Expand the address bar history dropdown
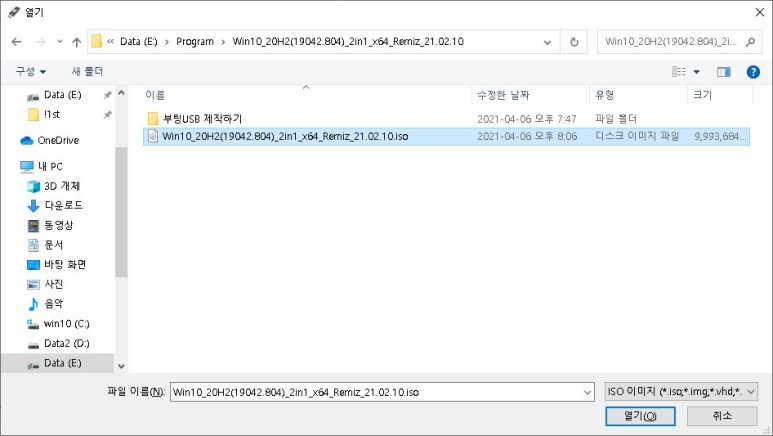Screen dimensions: 773x436 [547, 42]
